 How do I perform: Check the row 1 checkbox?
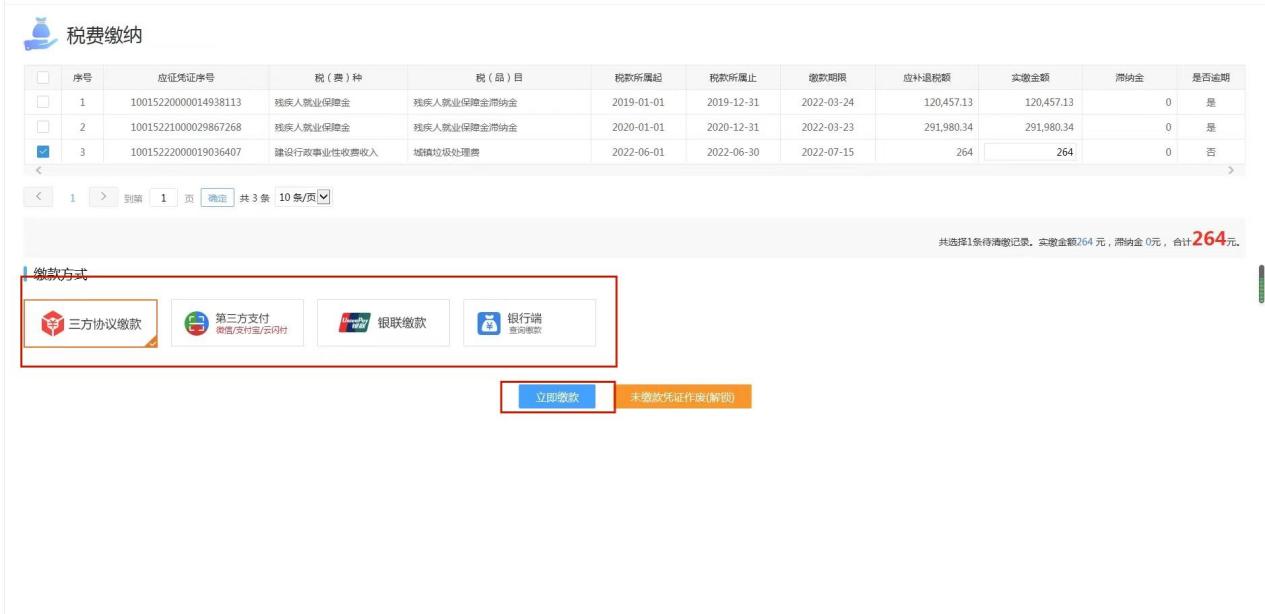(42, 102)
